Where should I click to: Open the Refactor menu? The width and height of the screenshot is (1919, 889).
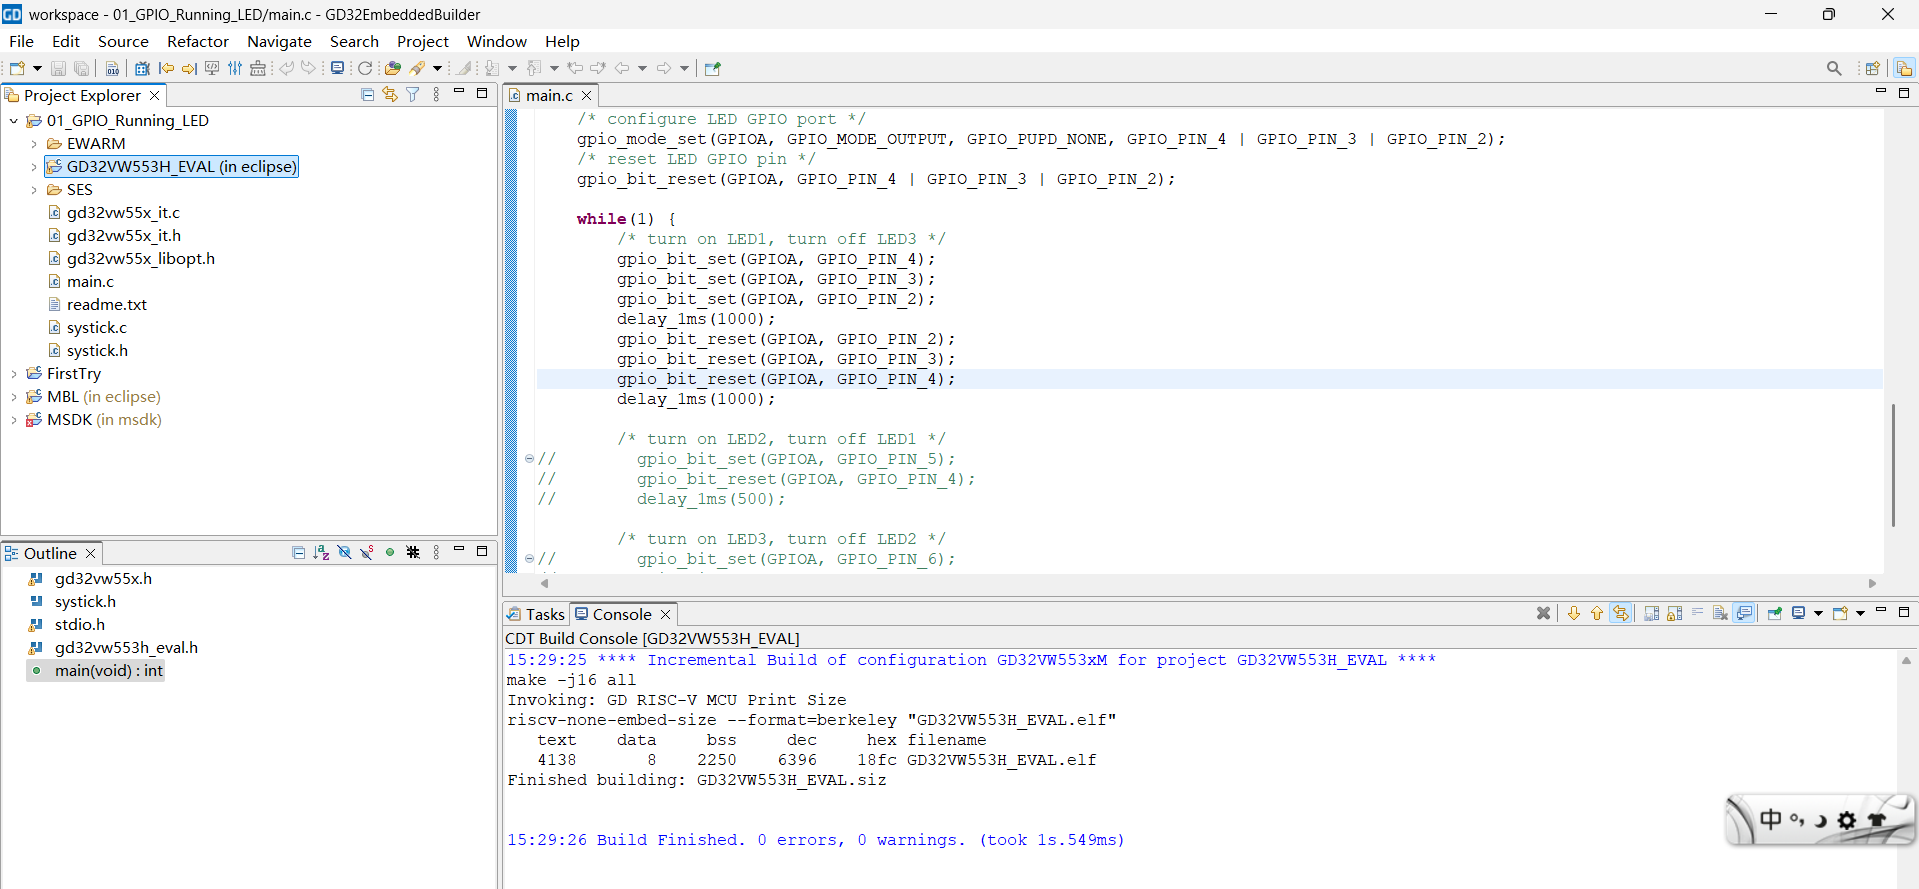click(x=198, y=41)
